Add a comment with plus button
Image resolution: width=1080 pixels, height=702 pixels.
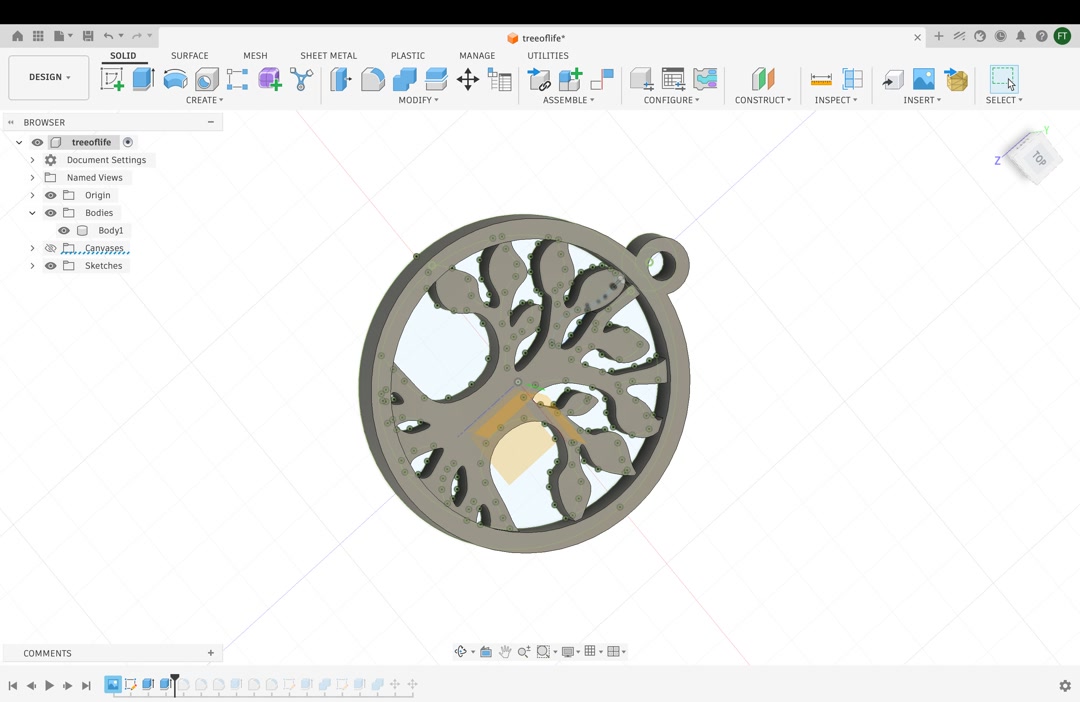(211, 653)
